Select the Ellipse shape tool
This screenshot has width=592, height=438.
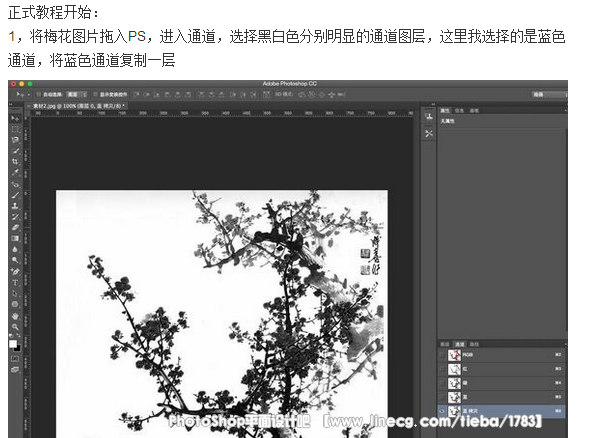pos(15,304)
